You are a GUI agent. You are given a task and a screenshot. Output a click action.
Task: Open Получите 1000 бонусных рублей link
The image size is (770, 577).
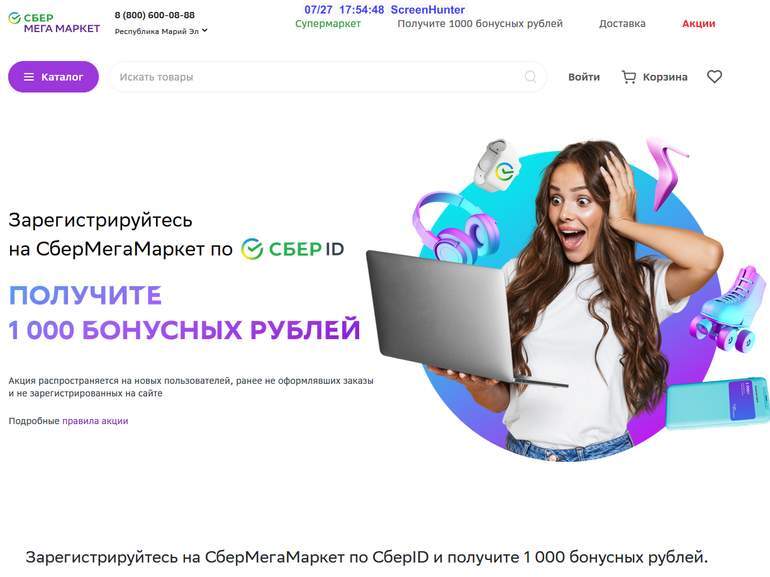[x=480, y=24]
